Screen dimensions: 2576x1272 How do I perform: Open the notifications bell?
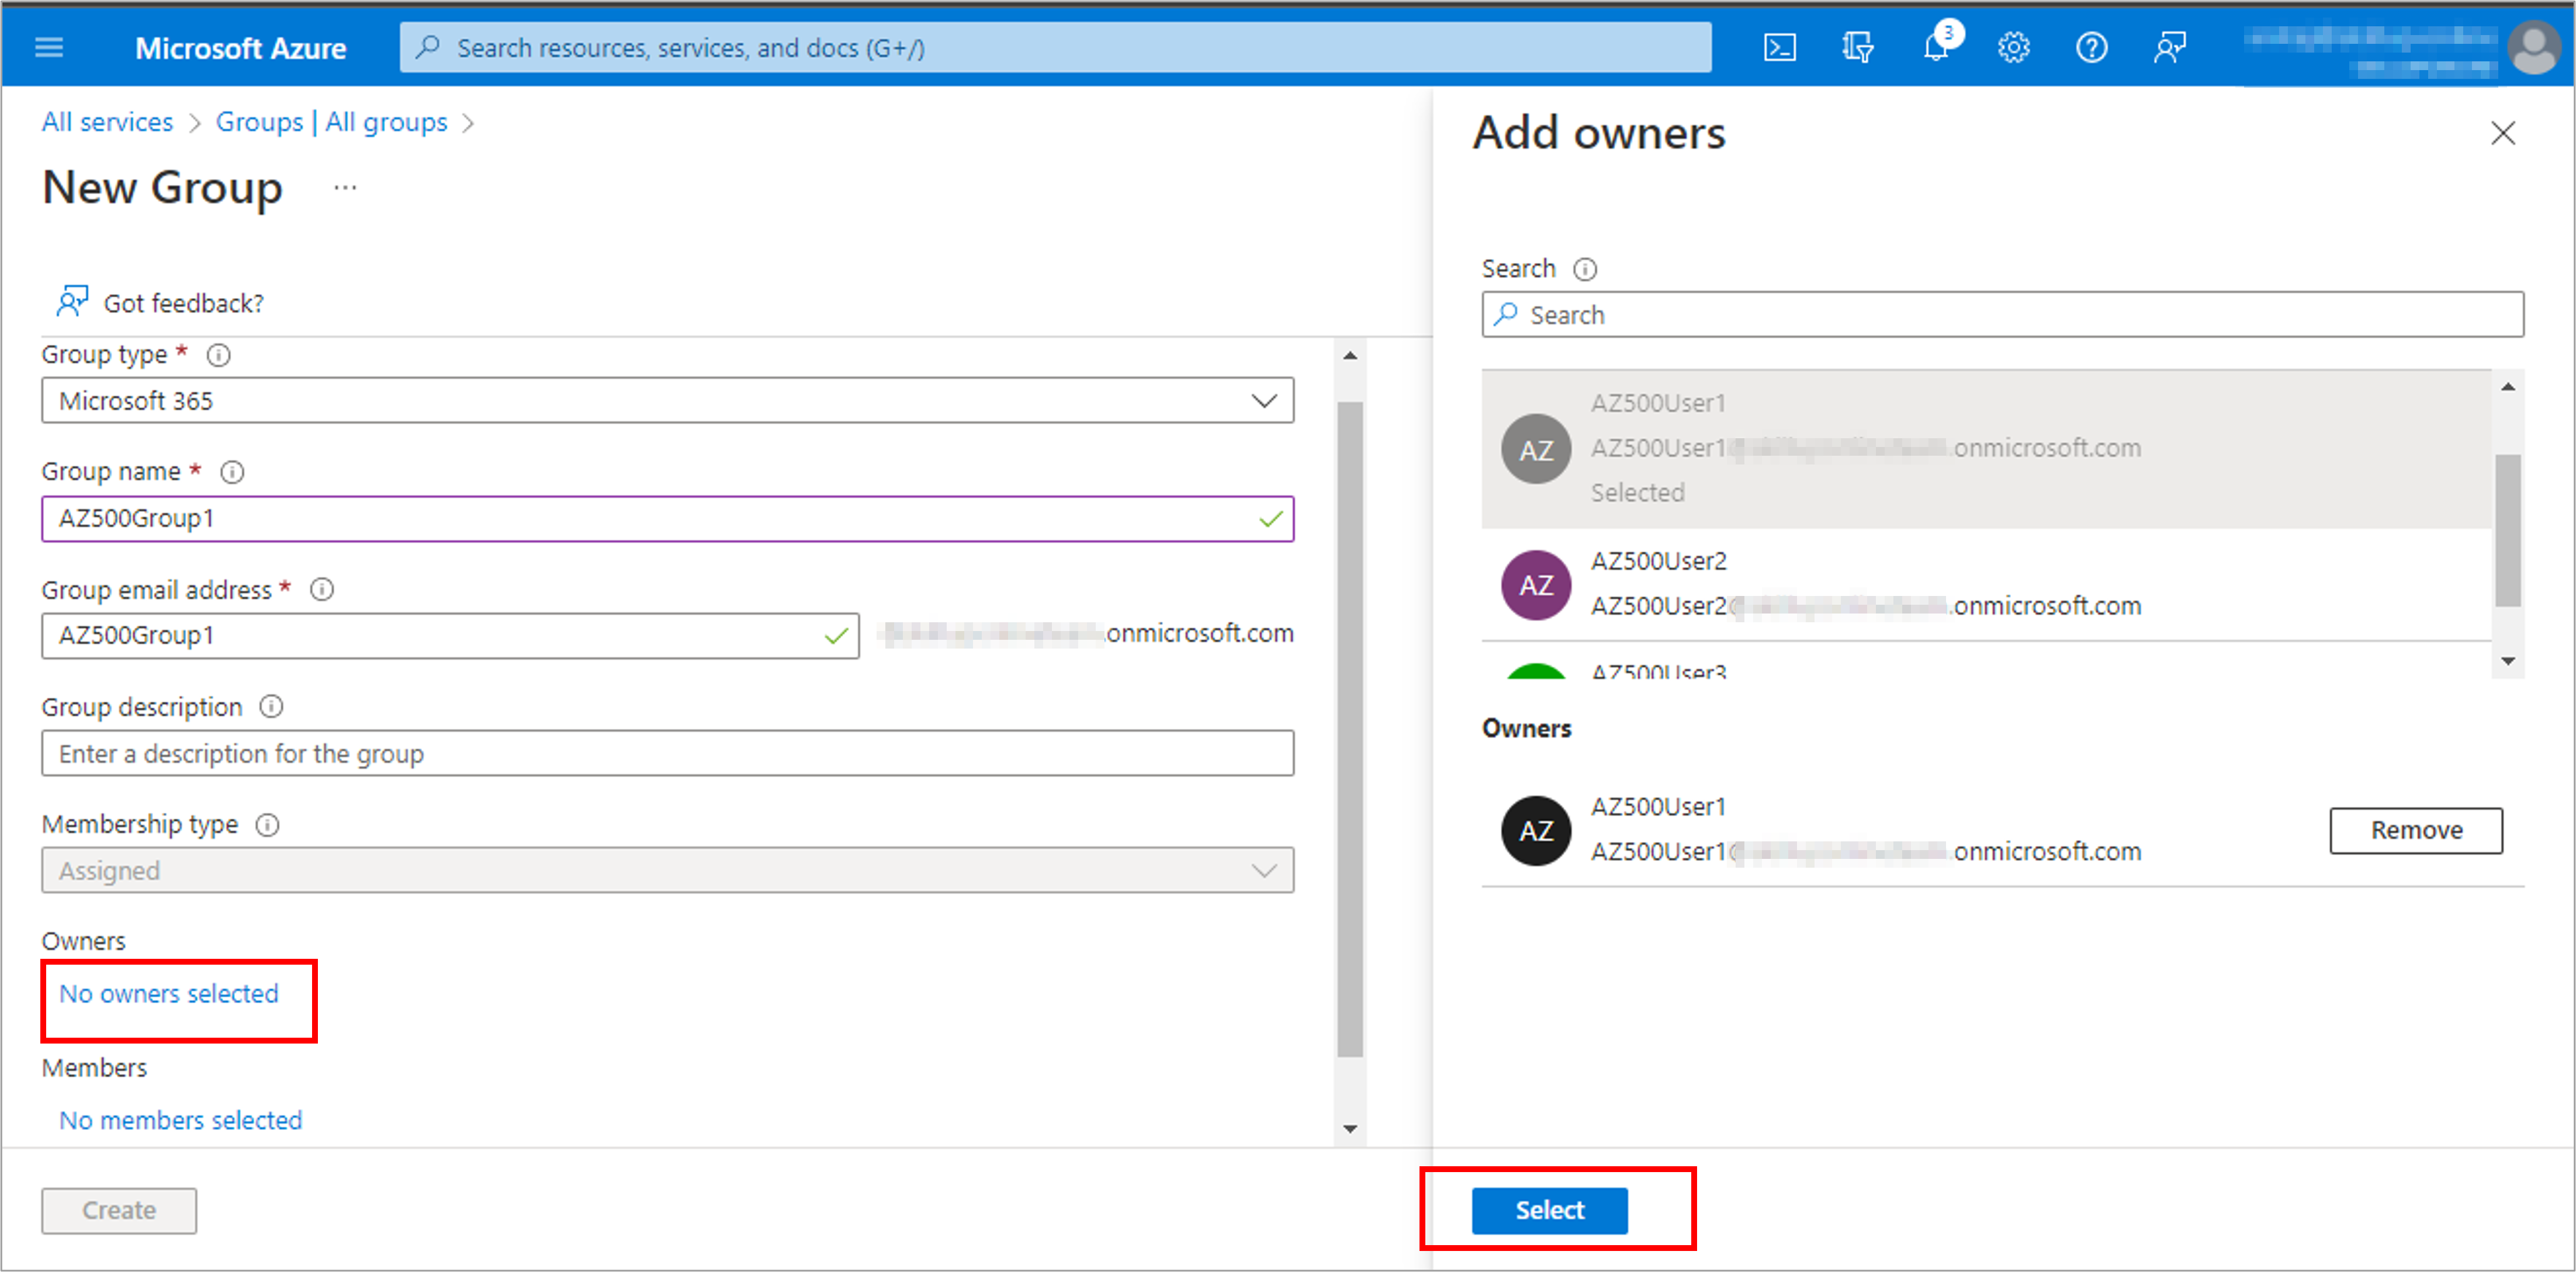click(1937, 47)
